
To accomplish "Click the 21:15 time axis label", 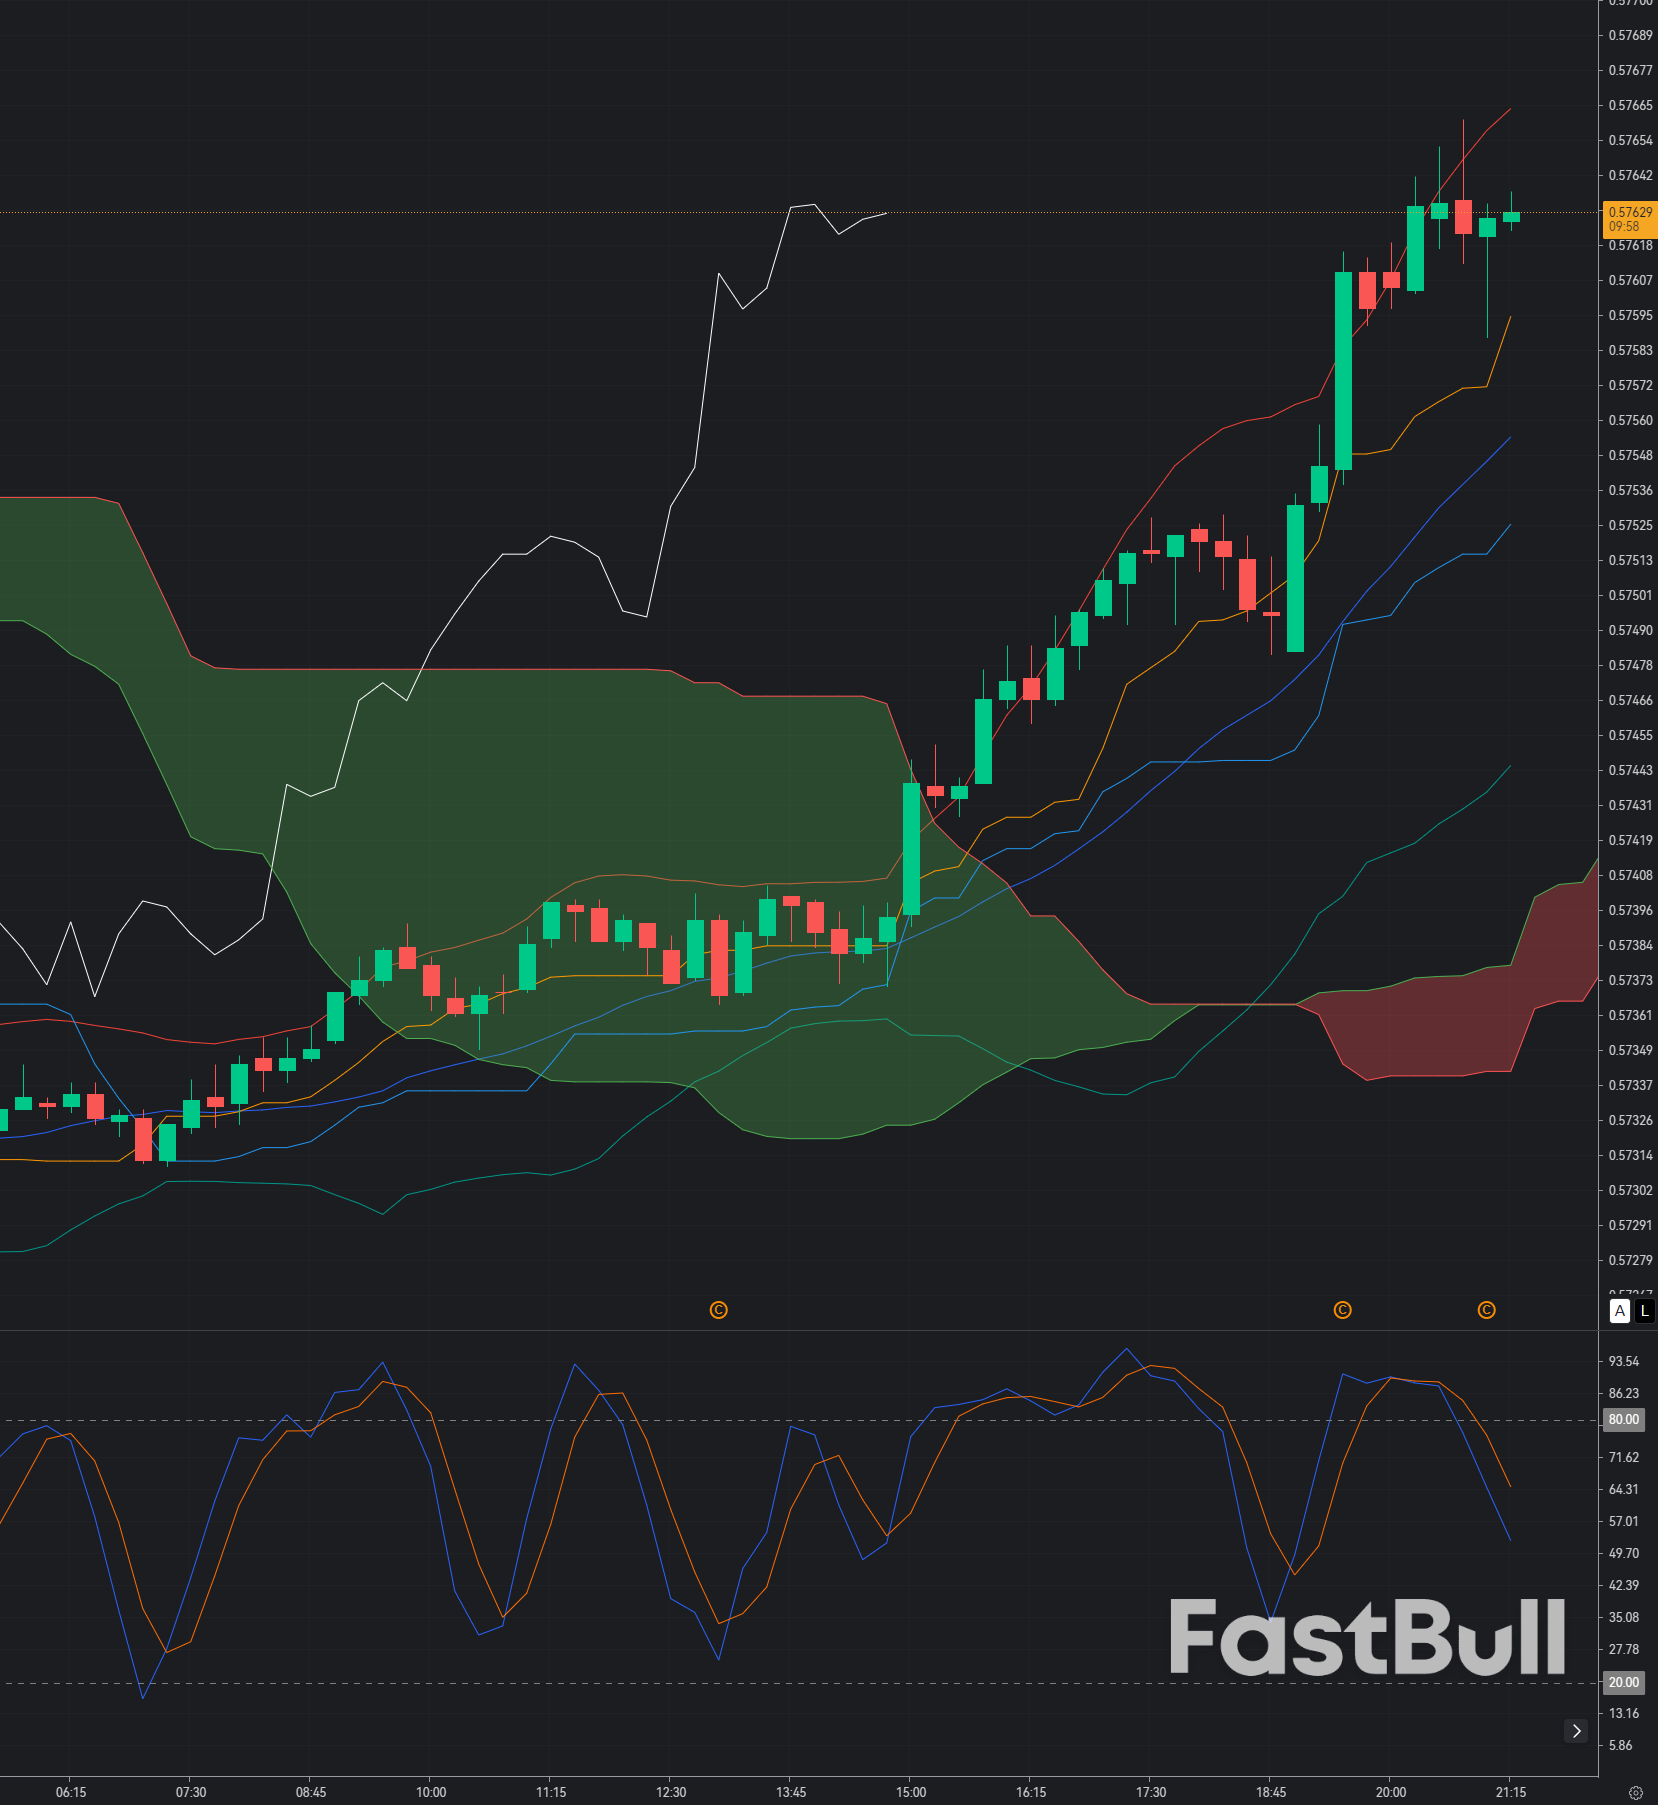I will tap(1511, 1792).
